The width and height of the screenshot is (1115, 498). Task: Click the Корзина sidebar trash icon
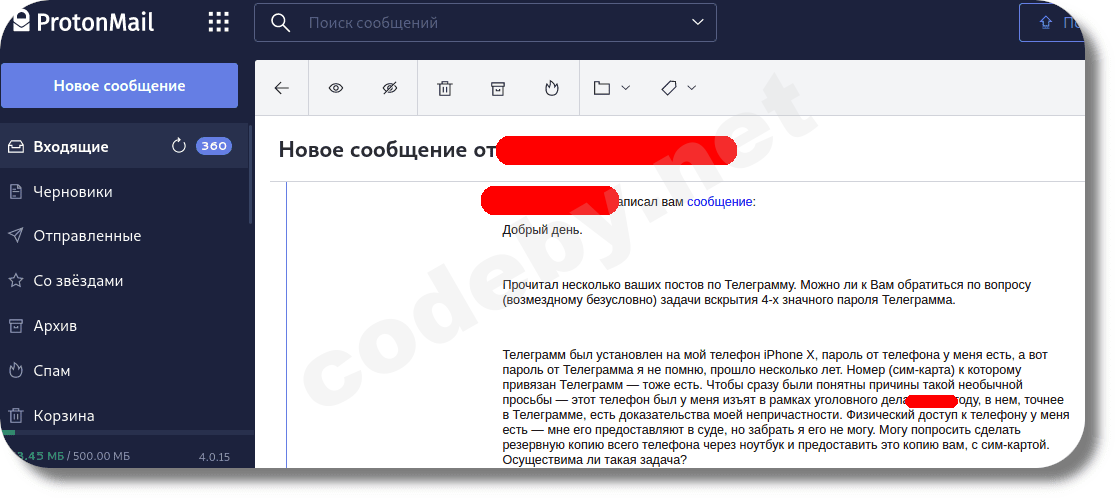(x=16, y=415)
